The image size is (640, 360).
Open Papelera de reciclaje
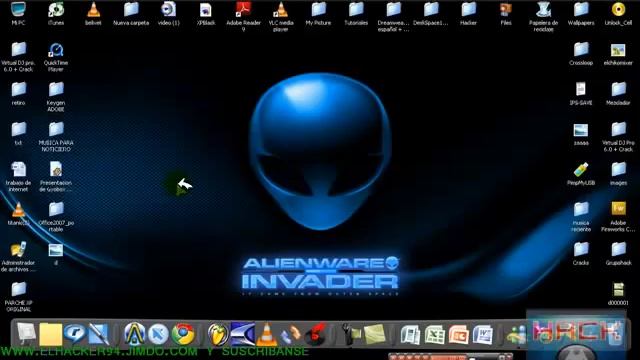point(543,10)
